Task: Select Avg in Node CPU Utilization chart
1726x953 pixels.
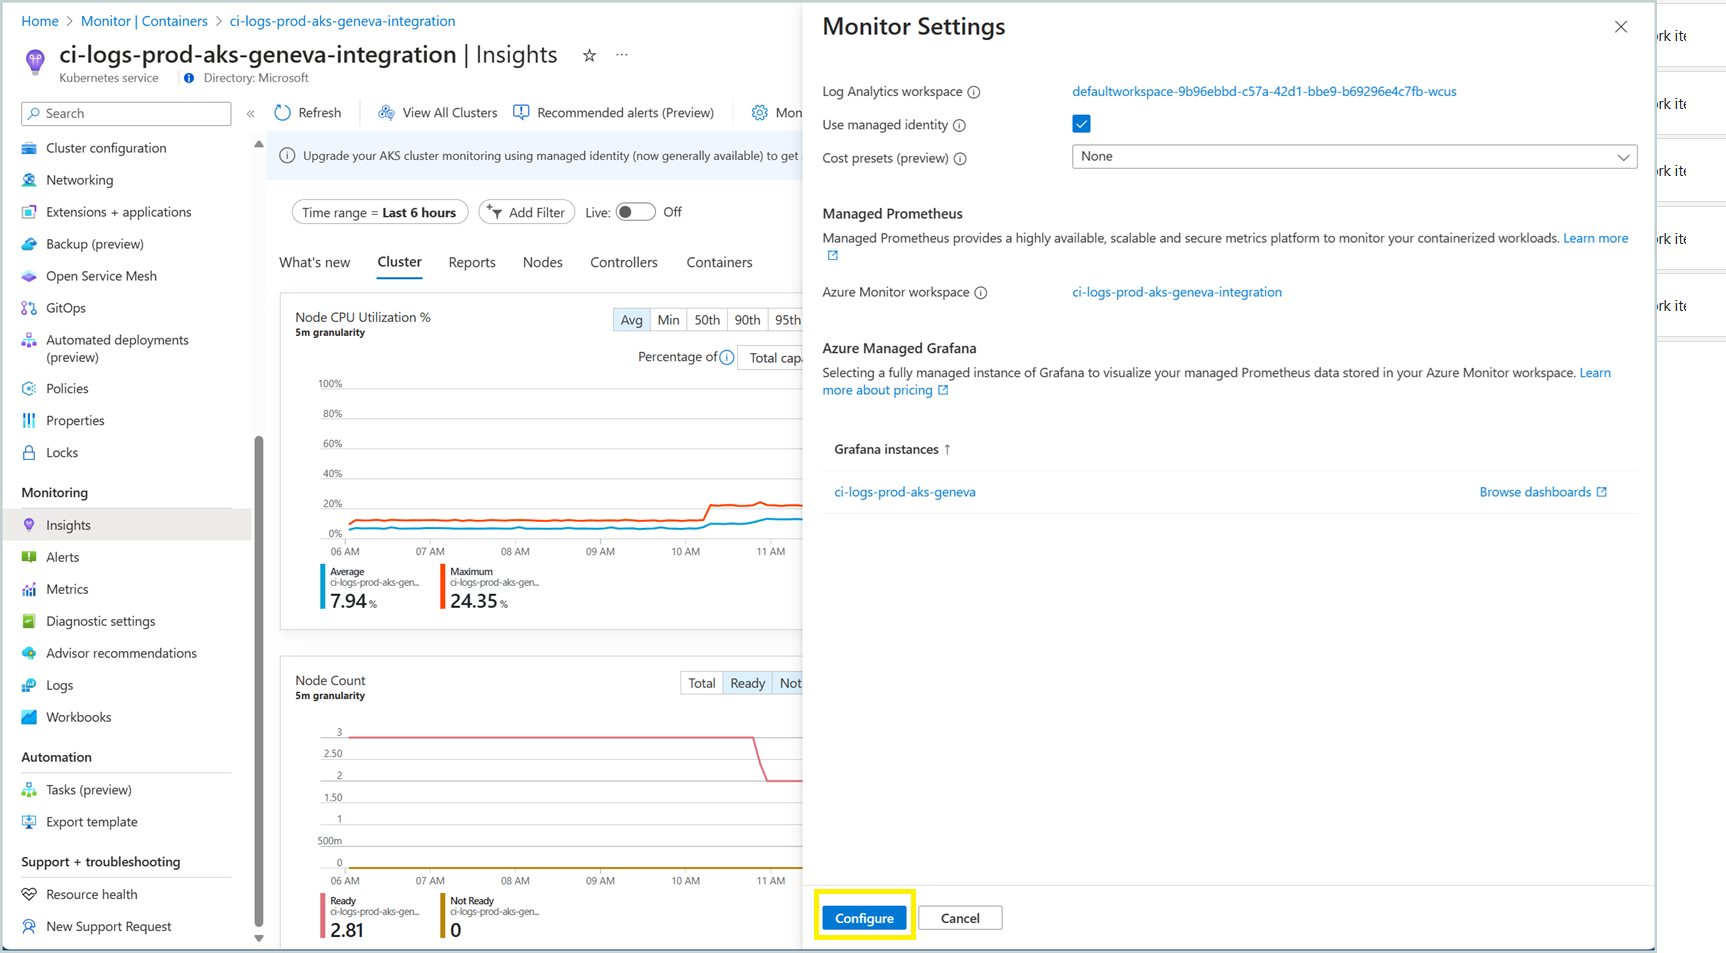Action: [631, 320]
